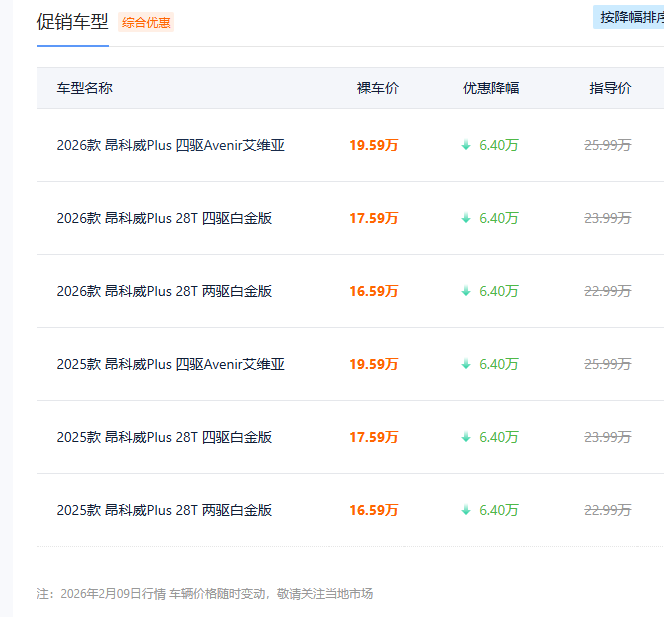Open 2026款 昂科威Plus 28T 四驱白金版 model

coord(164,218)
